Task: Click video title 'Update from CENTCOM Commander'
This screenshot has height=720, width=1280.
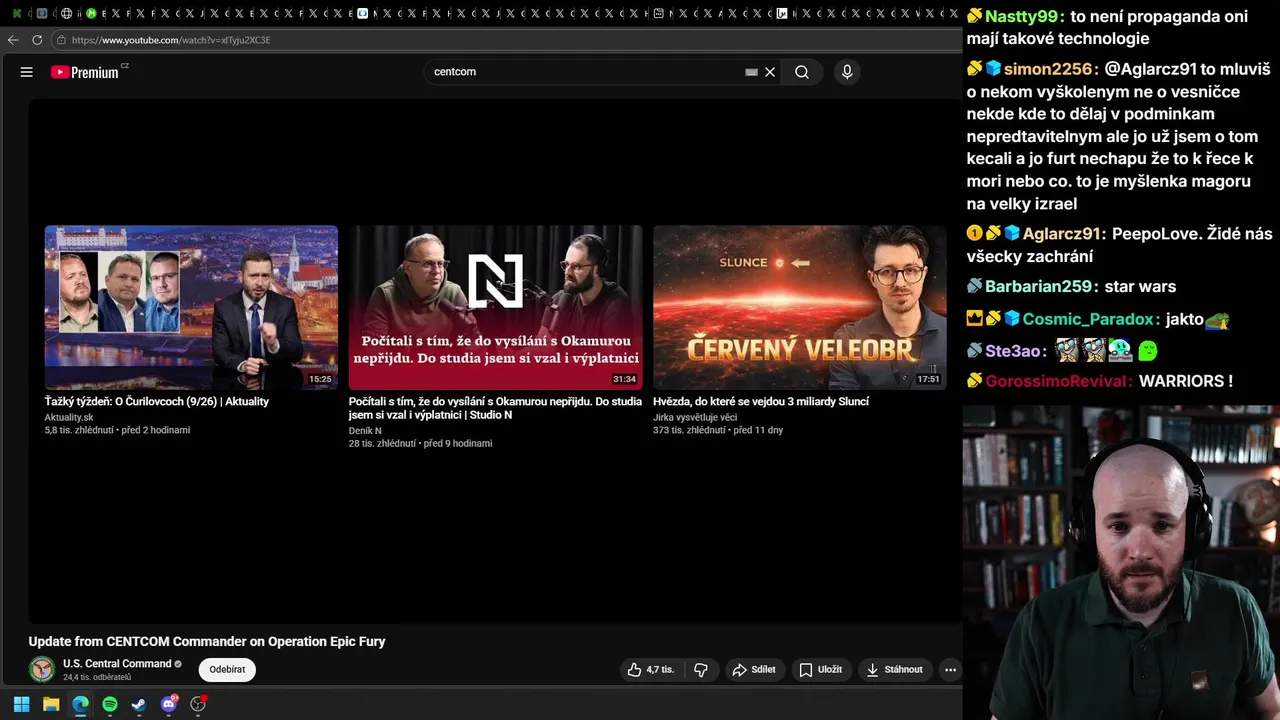Action: click(x=207, y=642)
